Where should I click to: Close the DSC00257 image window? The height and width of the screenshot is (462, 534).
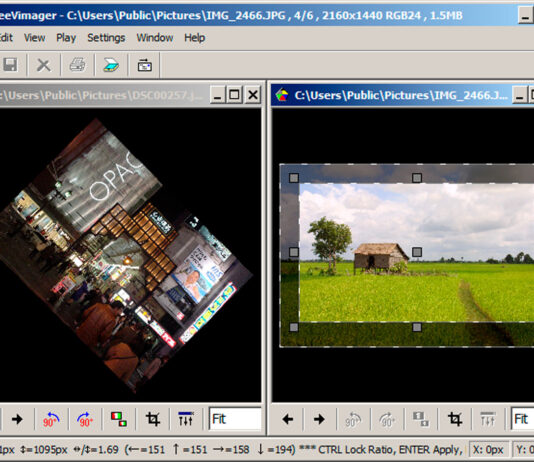(253, 95)
